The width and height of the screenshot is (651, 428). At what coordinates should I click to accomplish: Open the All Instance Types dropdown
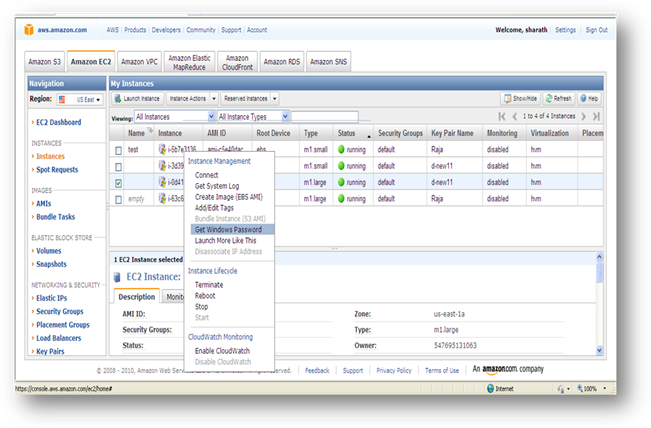pos(253,117)
